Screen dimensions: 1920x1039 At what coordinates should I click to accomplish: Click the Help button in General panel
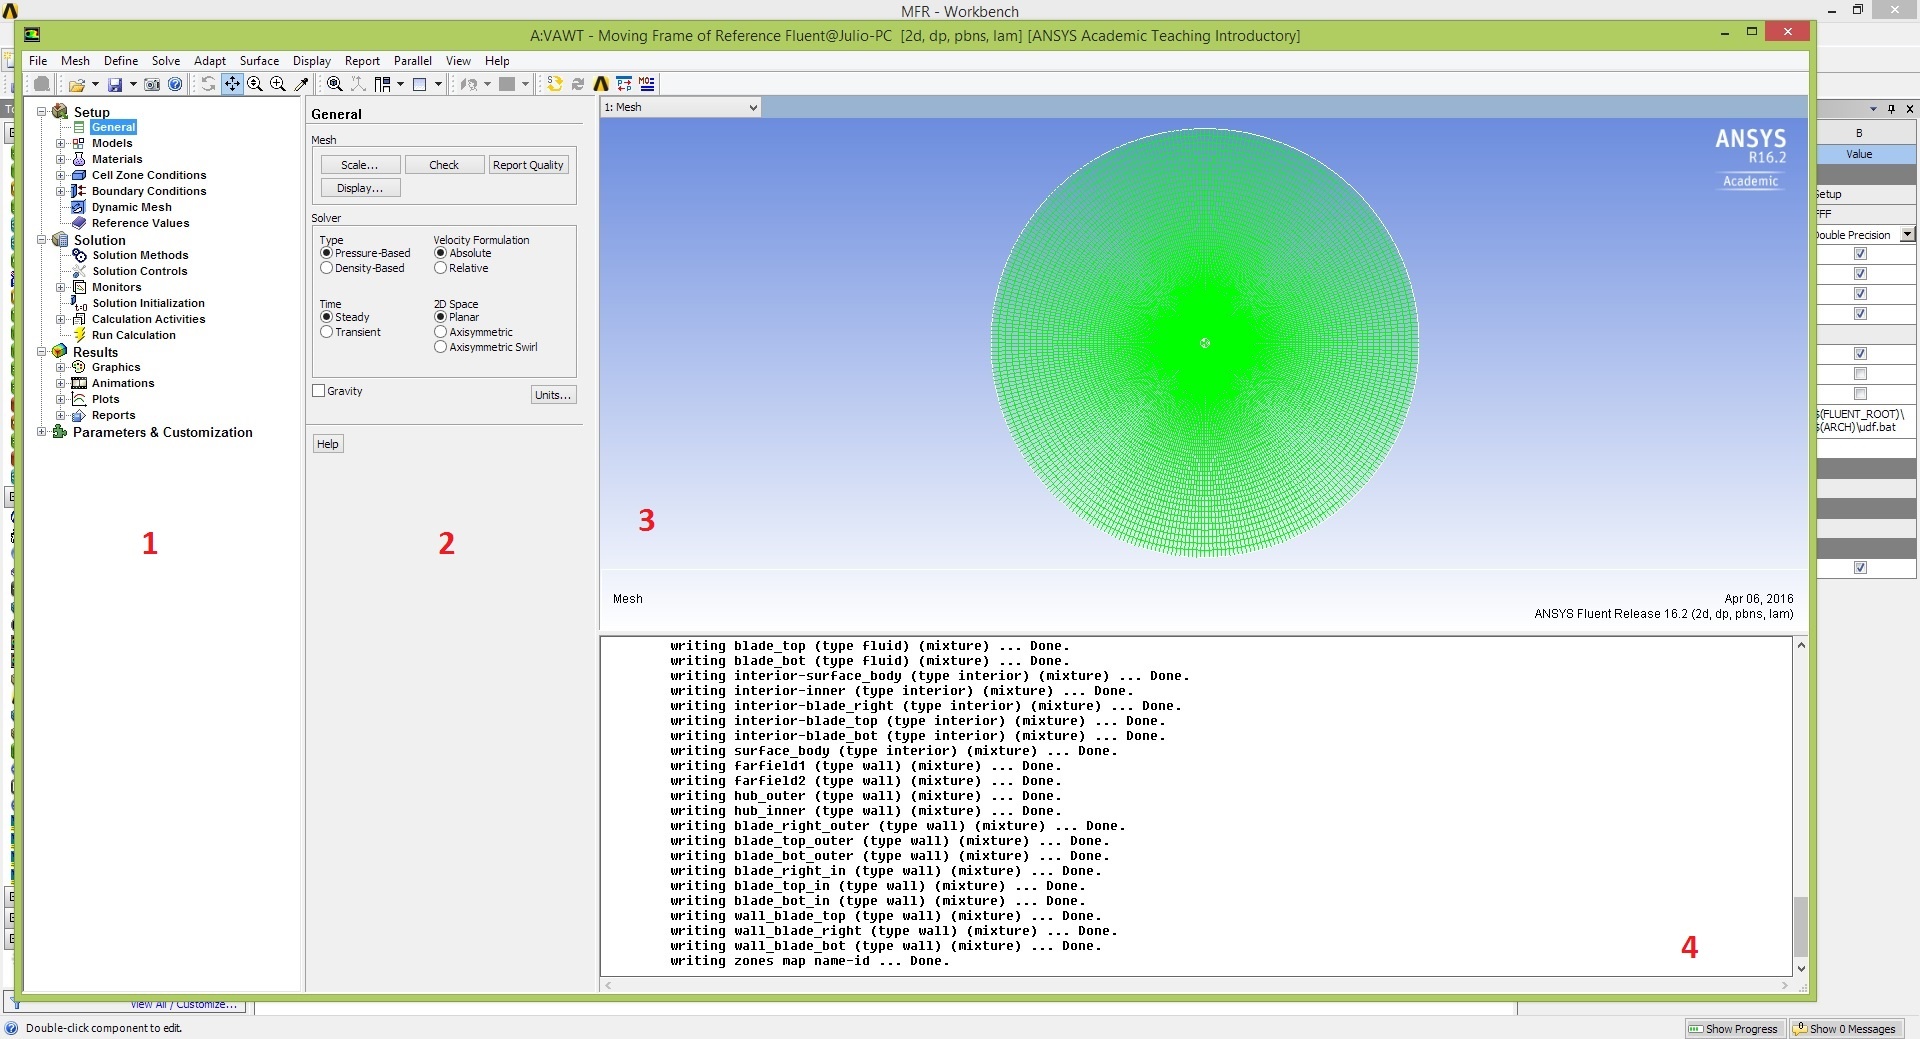328,444
